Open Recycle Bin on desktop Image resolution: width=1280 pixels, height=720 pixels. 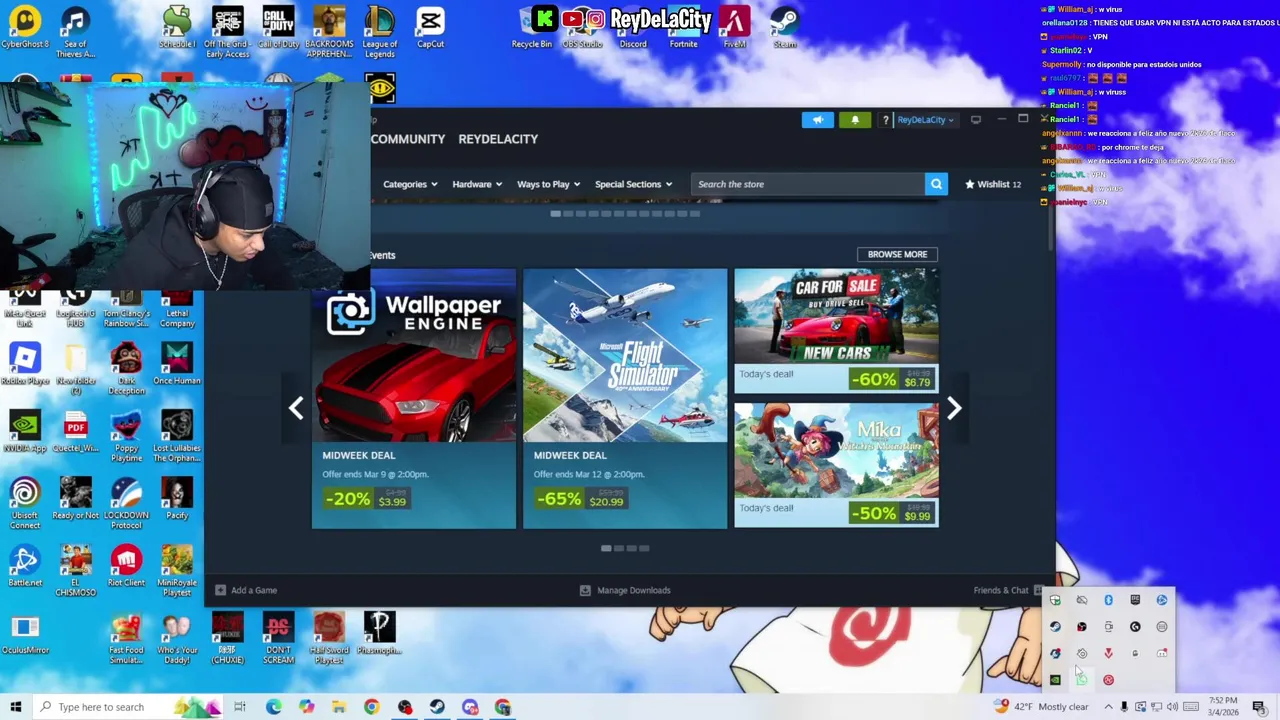532,27
